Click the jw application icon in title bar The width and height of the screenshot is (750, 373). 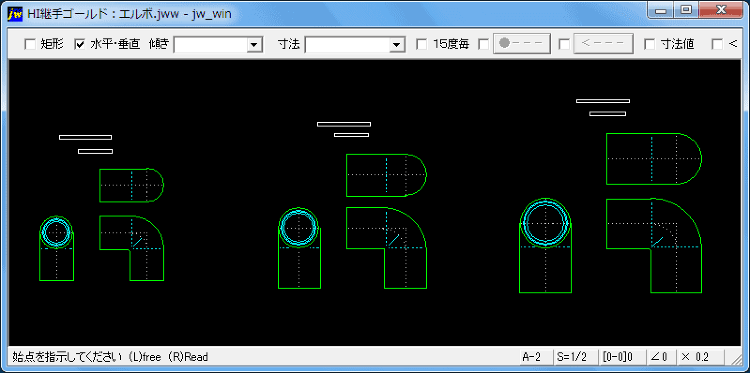(x=15, y=14)
